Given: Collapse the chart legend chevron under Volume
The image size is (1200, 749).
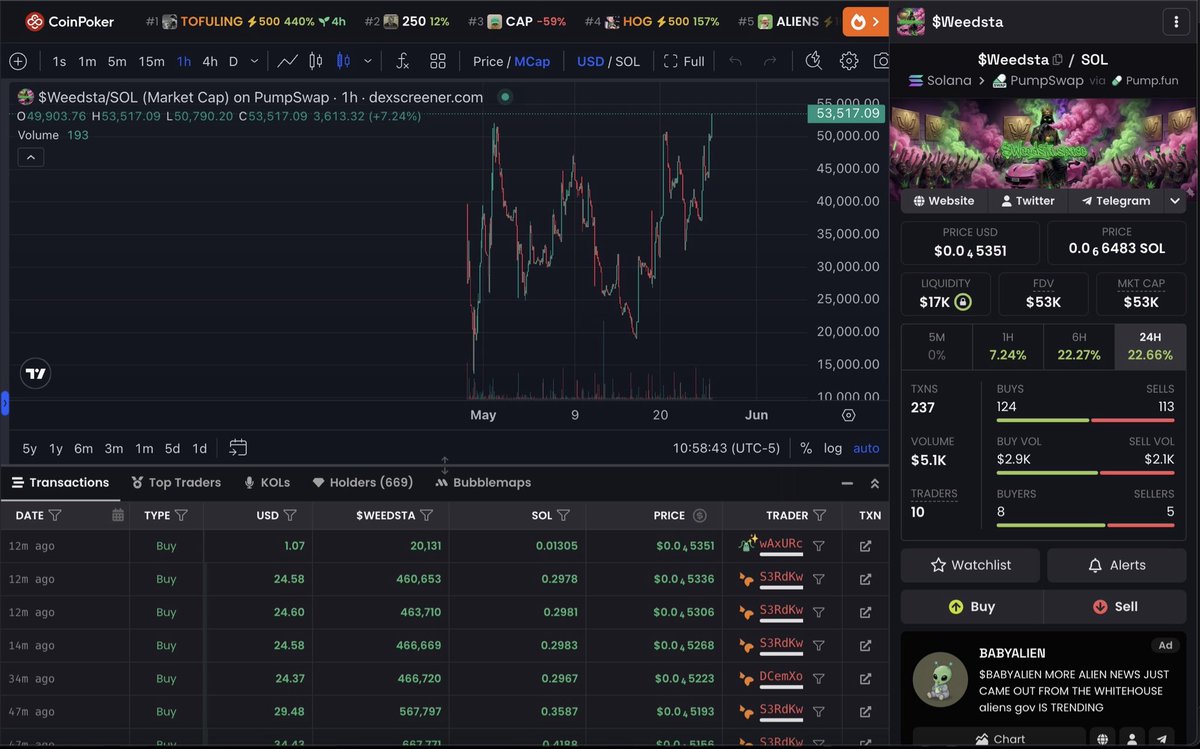Looking at the screenshot, I should point(30,157).
